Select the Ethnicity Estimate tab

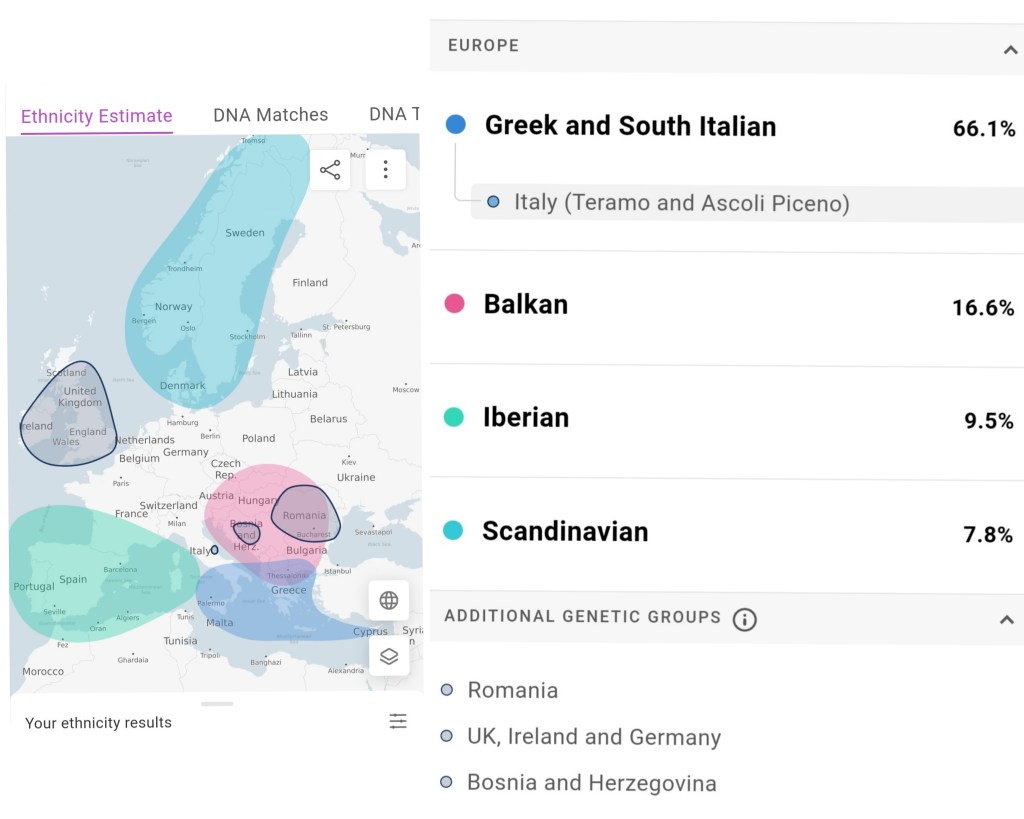tap(97, 116)
